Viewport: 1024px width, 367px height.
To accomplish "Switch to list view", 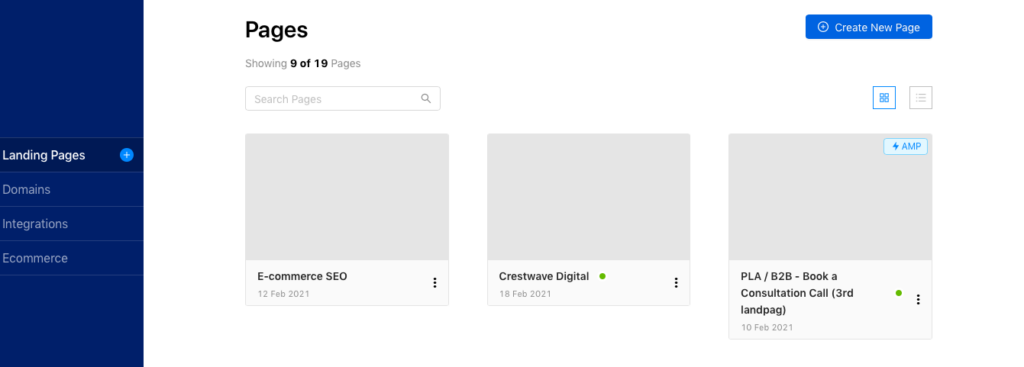I will (x=921, y=97).
